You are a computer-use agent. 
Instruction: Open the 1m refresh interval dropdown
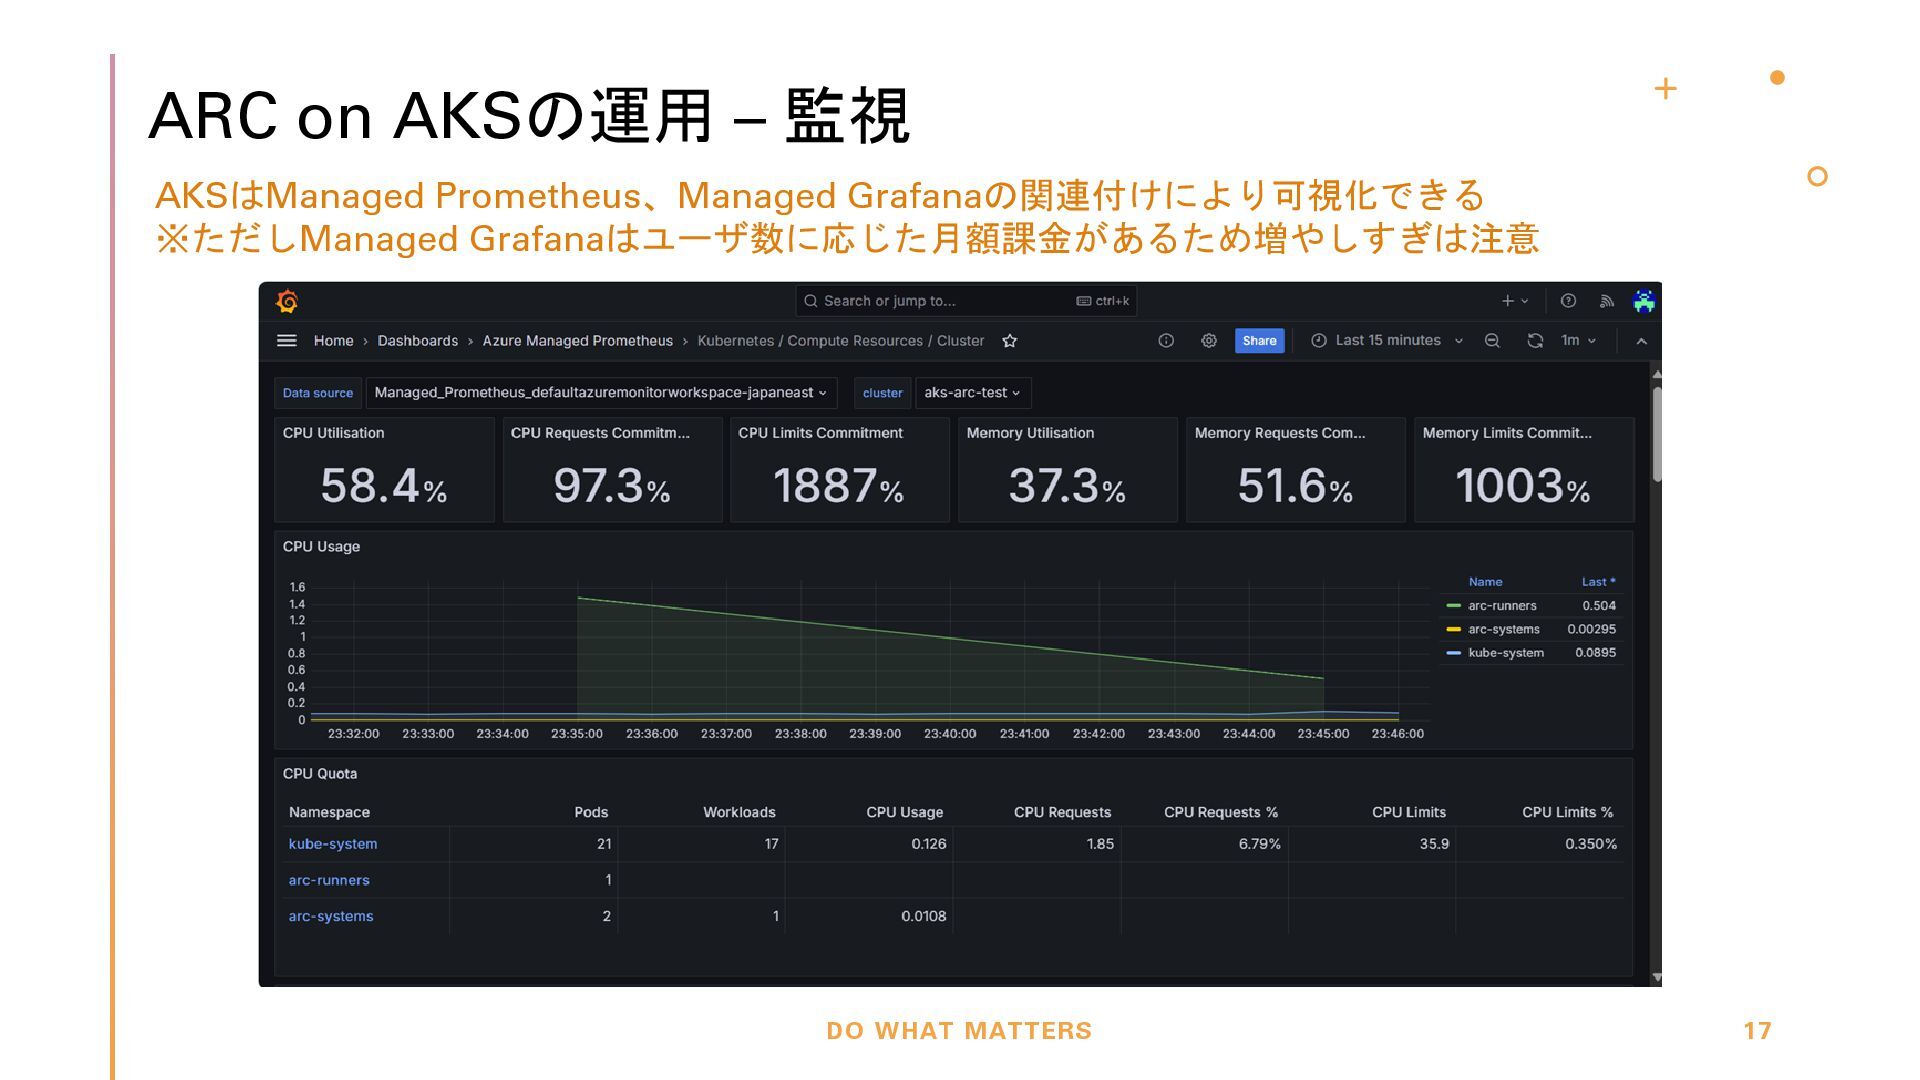coord(1579,341)
